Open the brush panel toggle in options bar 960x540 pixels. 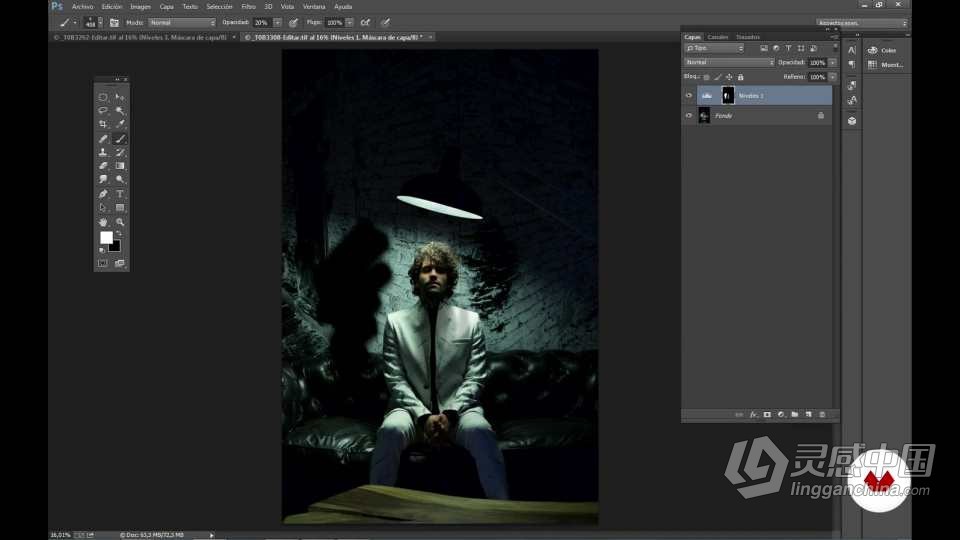114,23
